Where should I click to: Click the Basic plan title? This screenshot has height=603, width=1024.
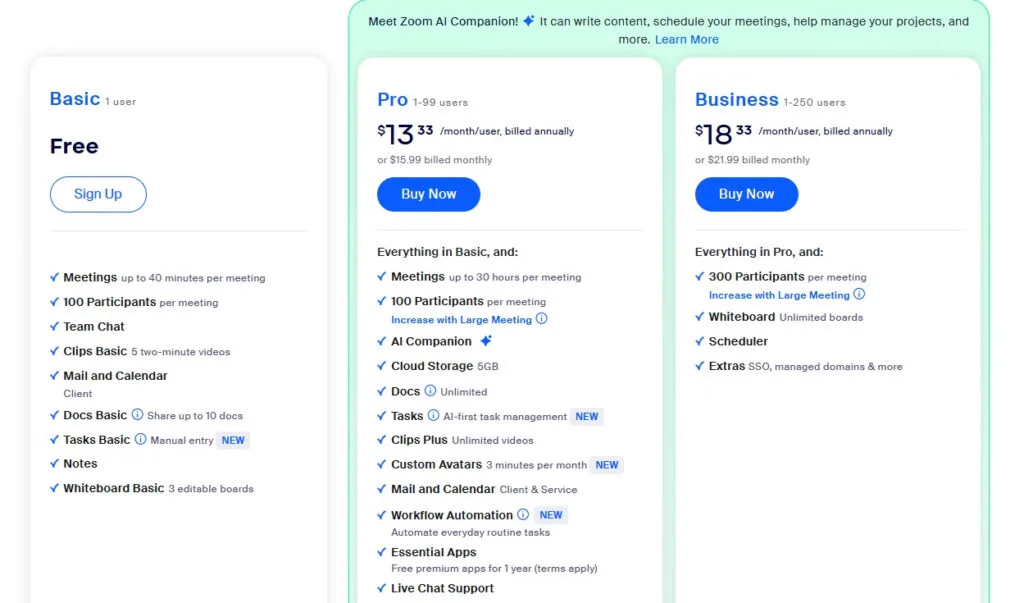tap(75, 99)
